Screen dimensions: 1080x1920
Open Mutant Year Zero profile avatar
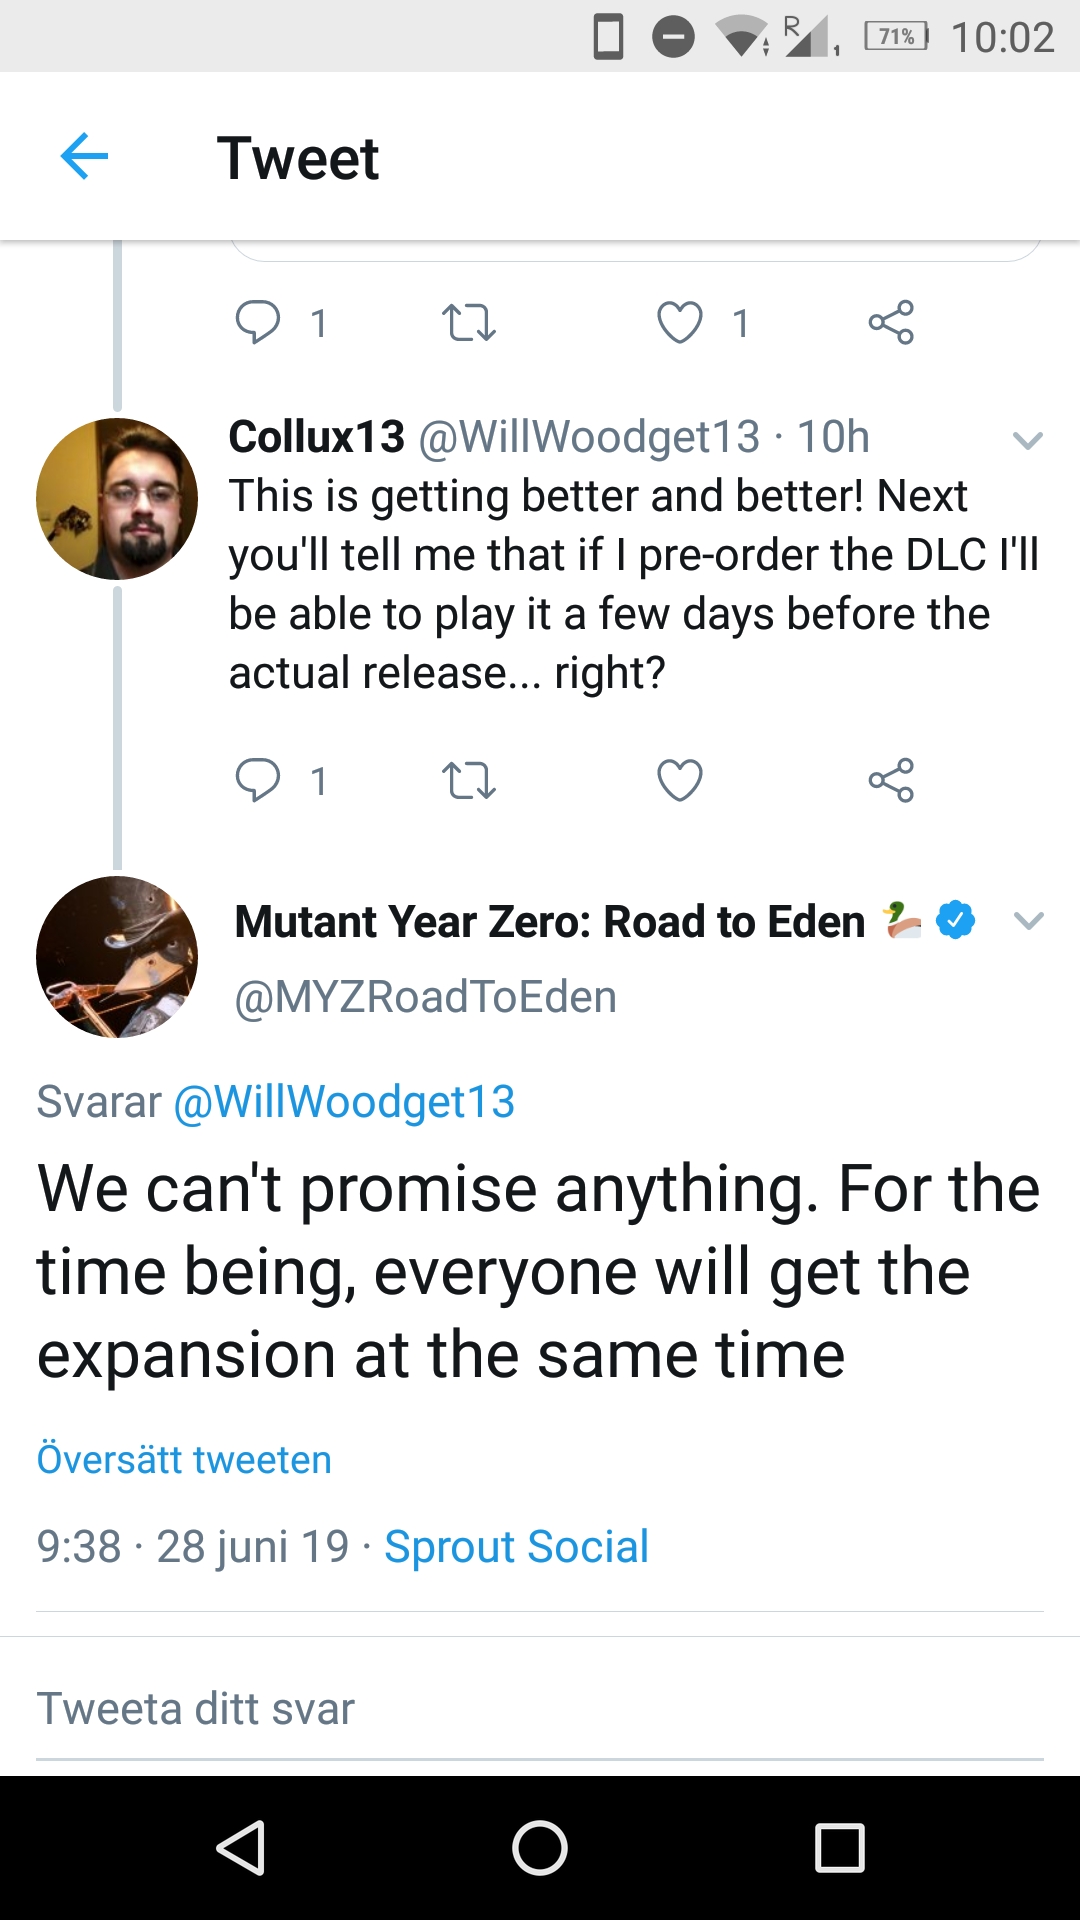point(117,957)
